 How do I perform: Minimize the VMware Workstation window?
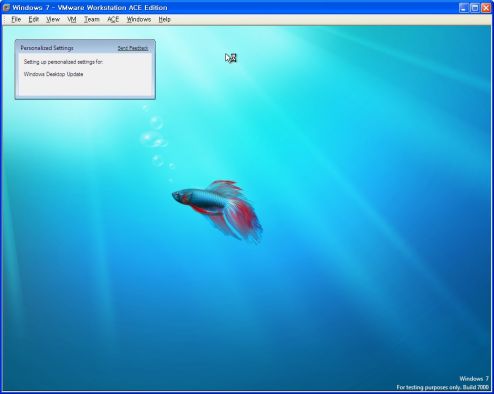(x=463, y=7)
